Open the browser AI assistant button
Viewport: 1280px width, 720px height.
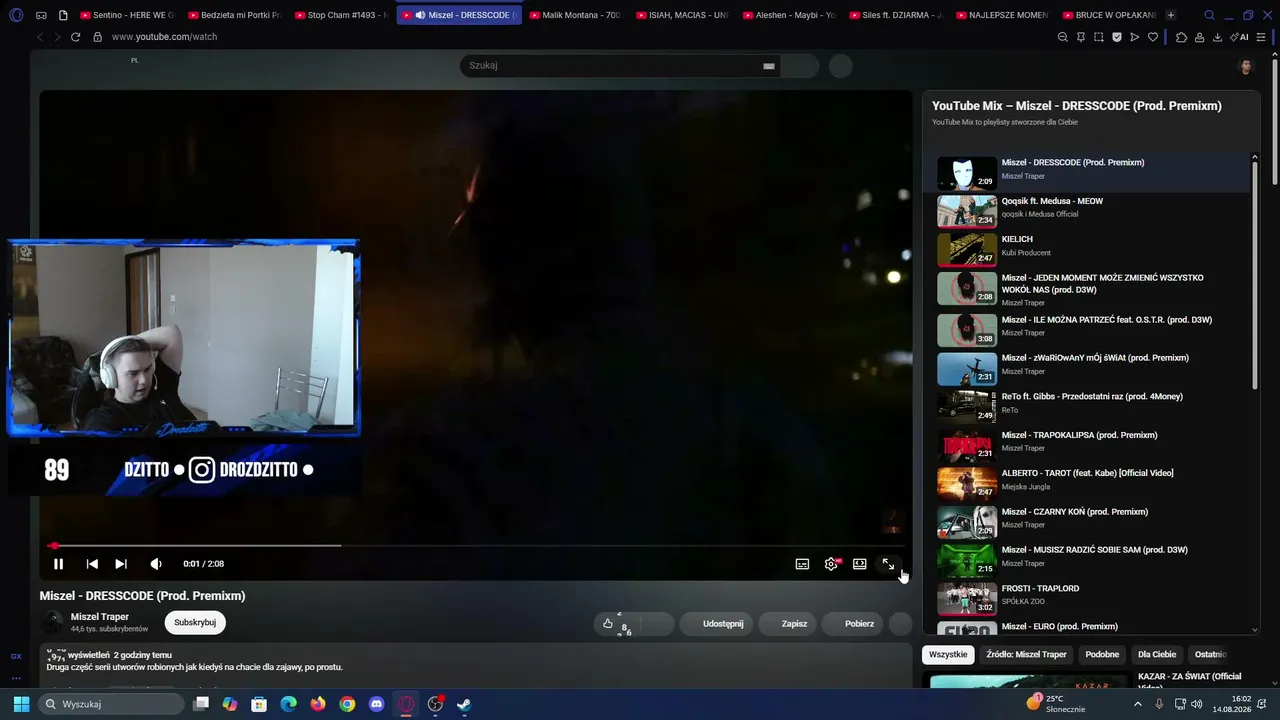click(1240, 37)
